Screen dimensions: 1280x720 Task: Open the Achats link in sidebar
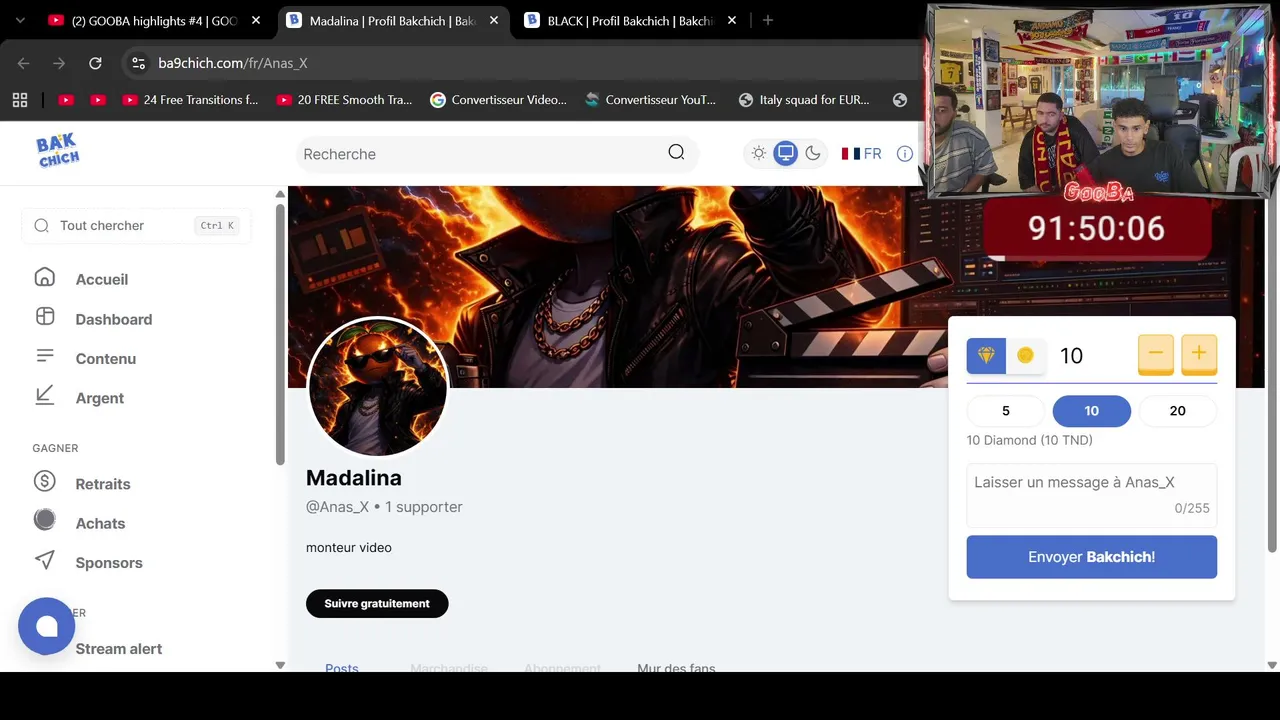(100, 524)
